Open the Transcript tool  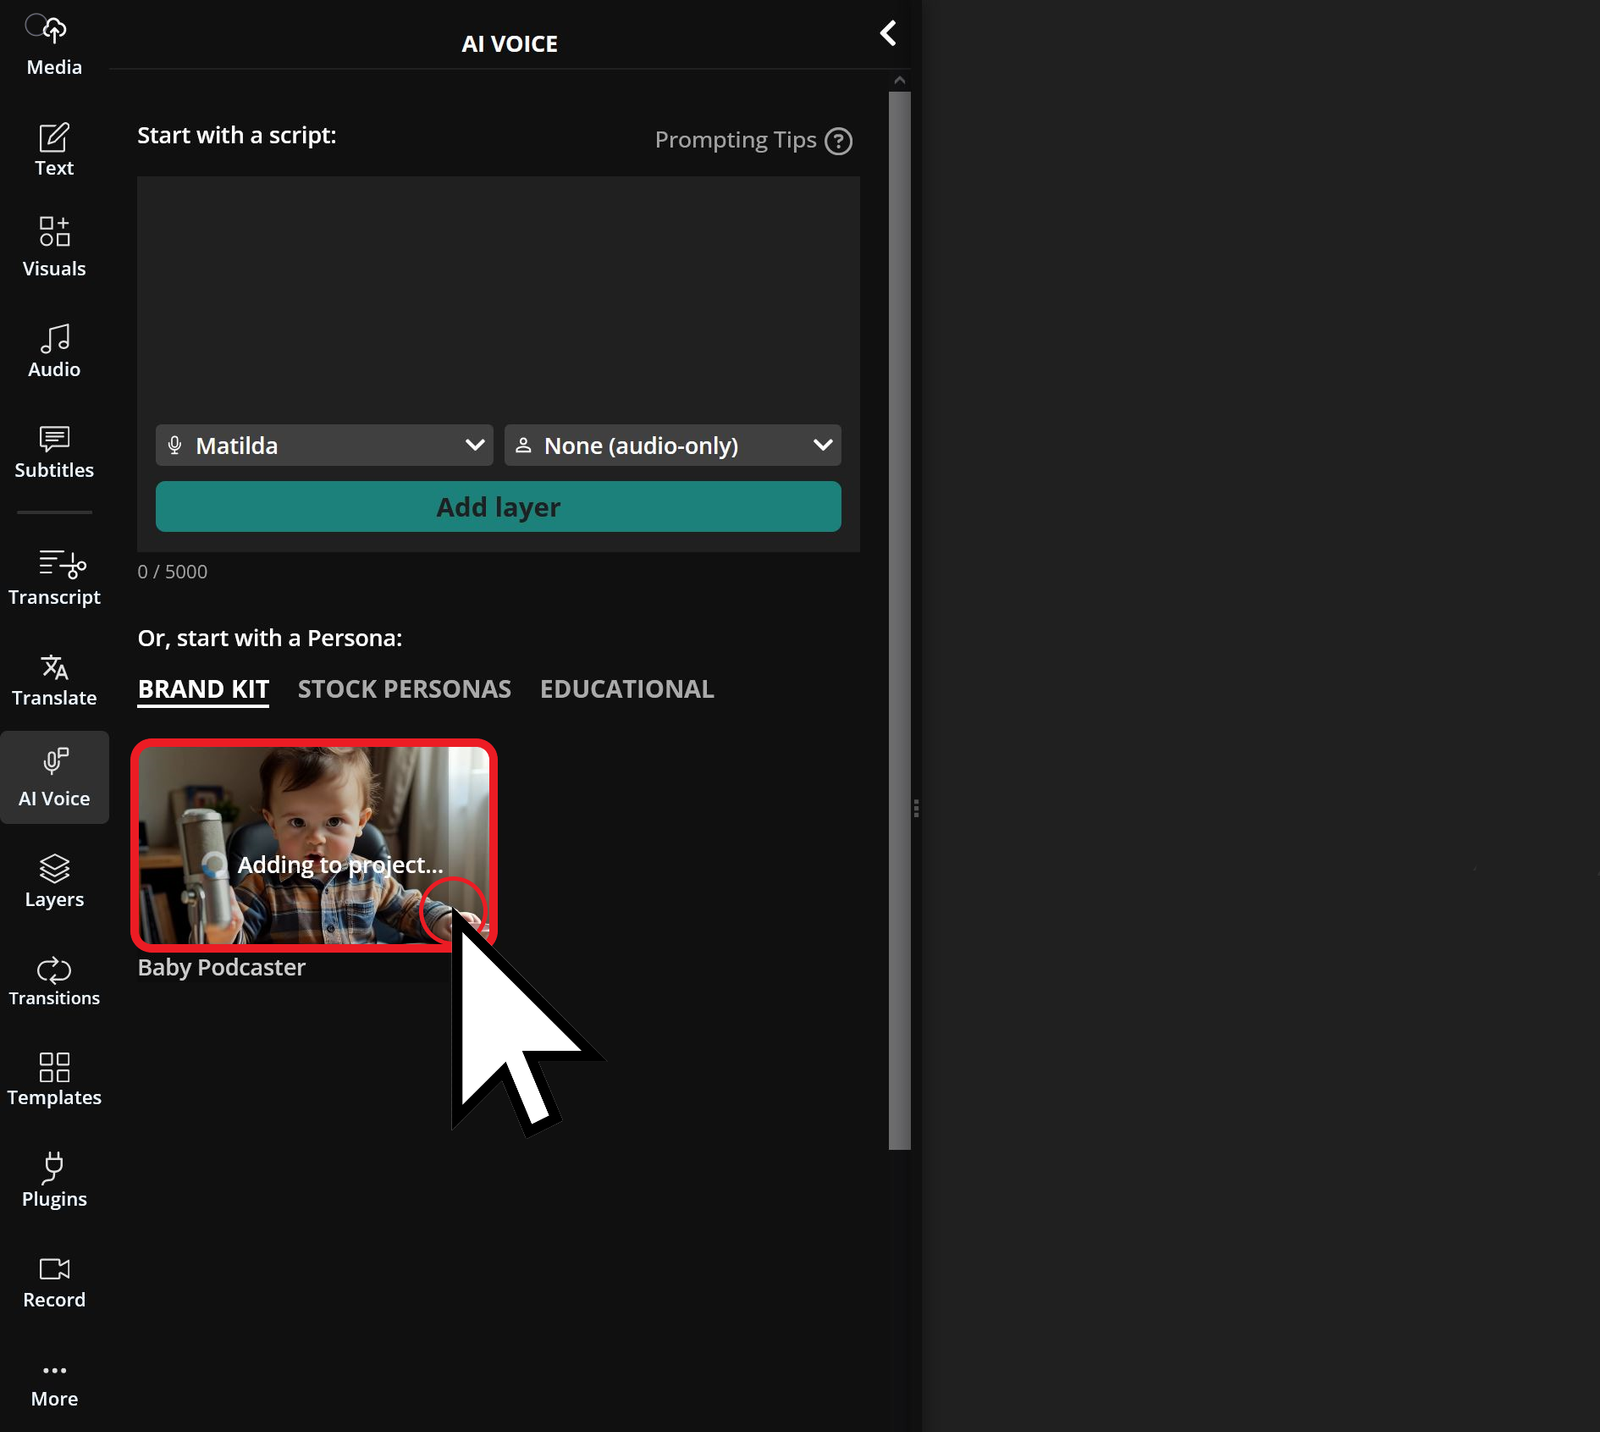(54, 575)
